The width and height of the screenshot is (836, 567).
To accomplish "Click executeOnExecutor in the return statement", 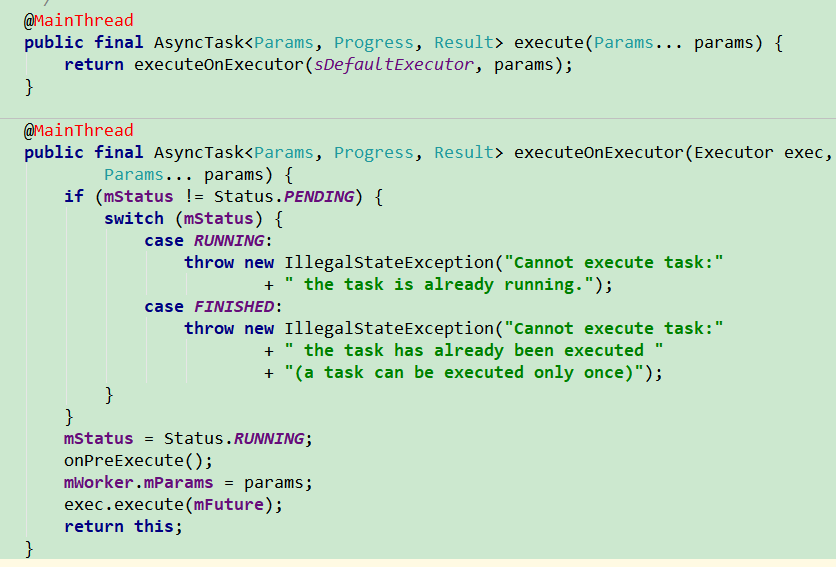I will (219, 65).
